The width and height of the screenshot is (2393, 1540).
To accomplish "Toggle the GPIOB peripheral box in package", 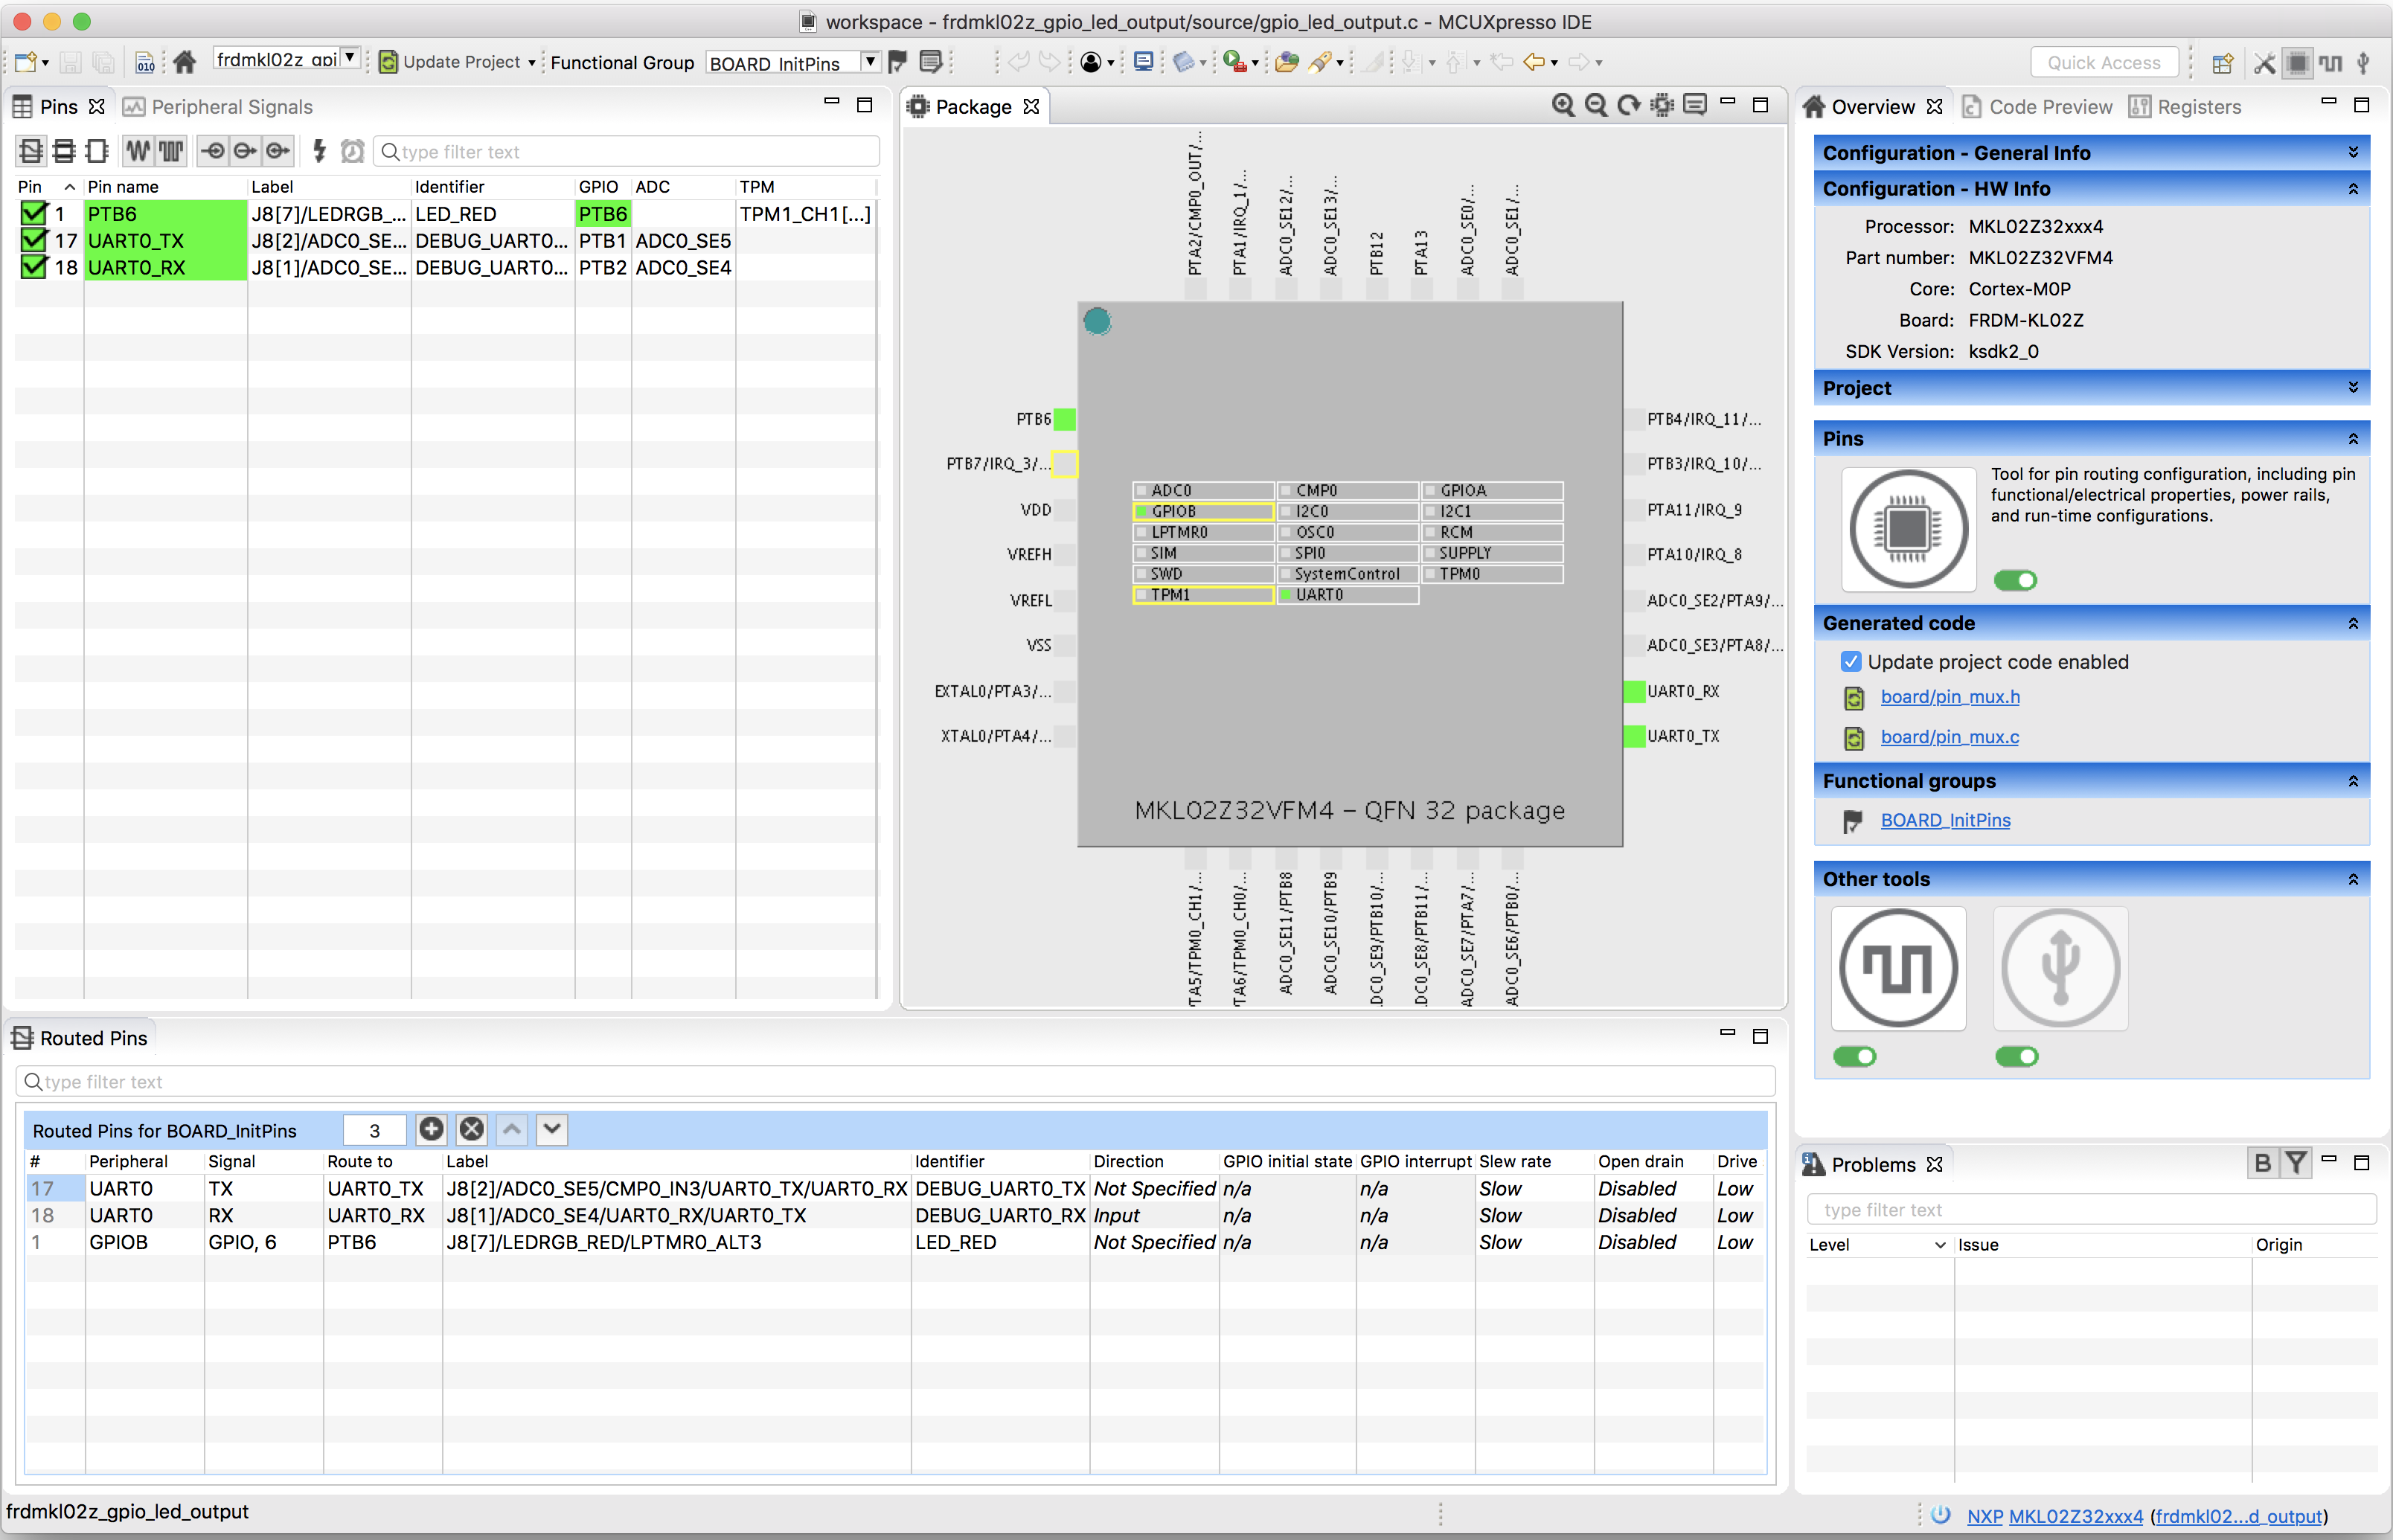I will point(1203,511).
